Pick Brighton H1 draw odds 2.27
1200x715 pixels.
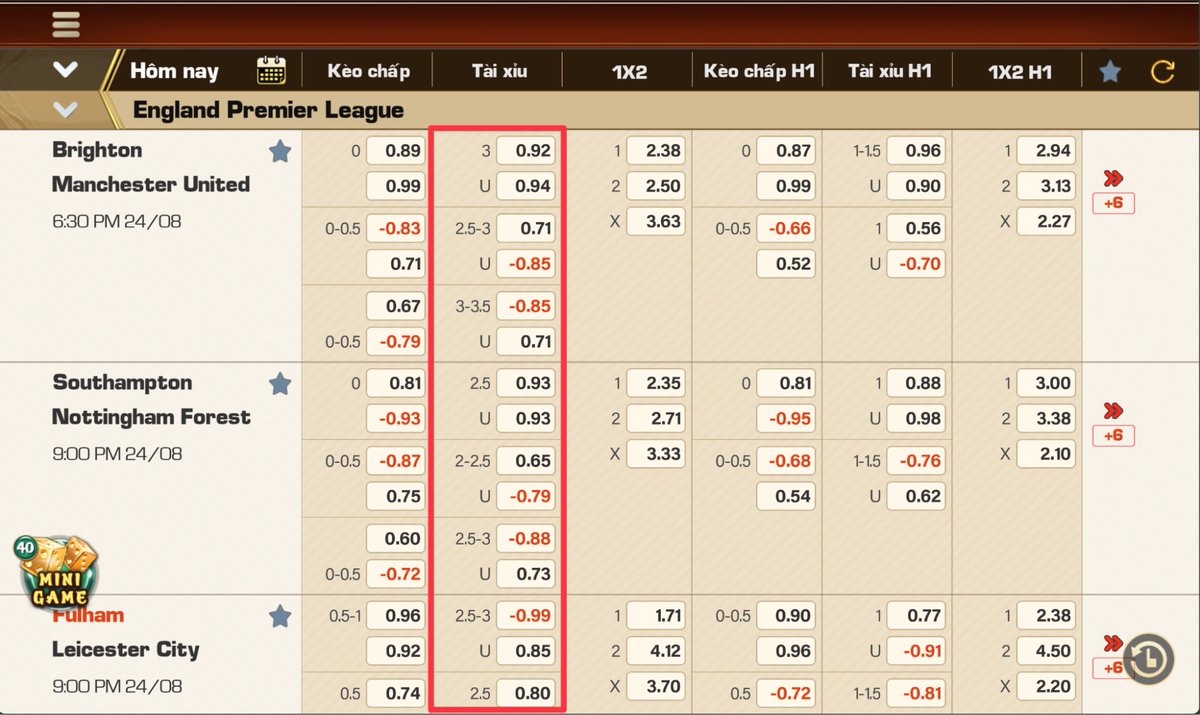coord(1046,221)
